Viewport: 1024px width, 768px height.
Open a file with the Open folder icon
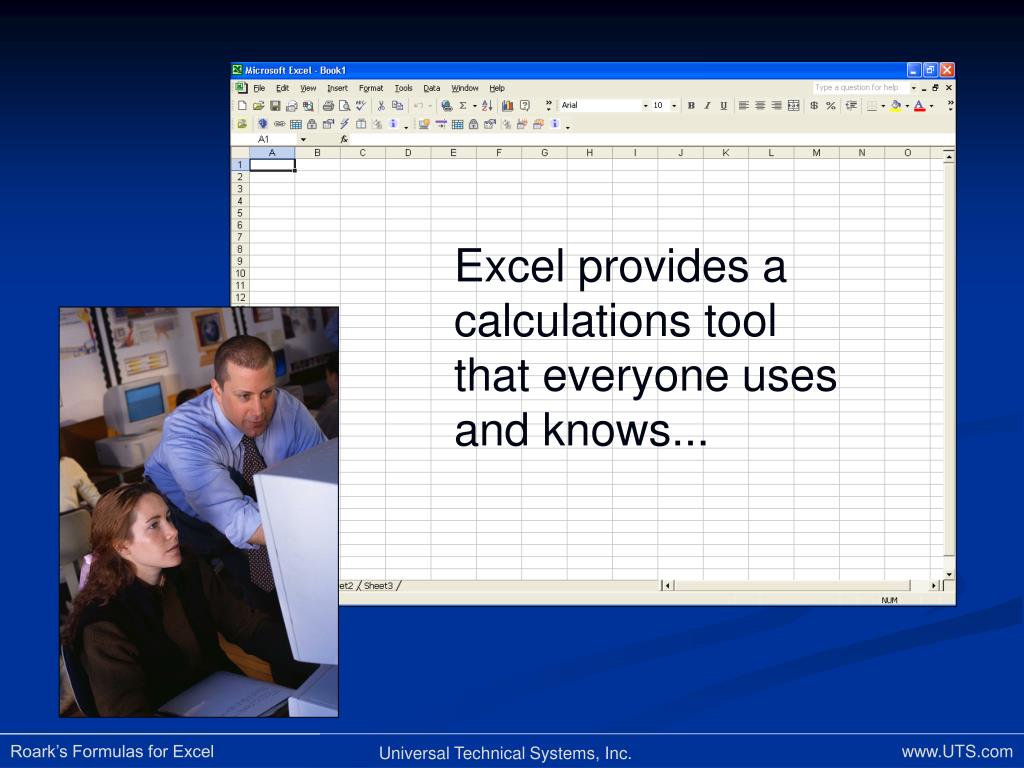259,106
